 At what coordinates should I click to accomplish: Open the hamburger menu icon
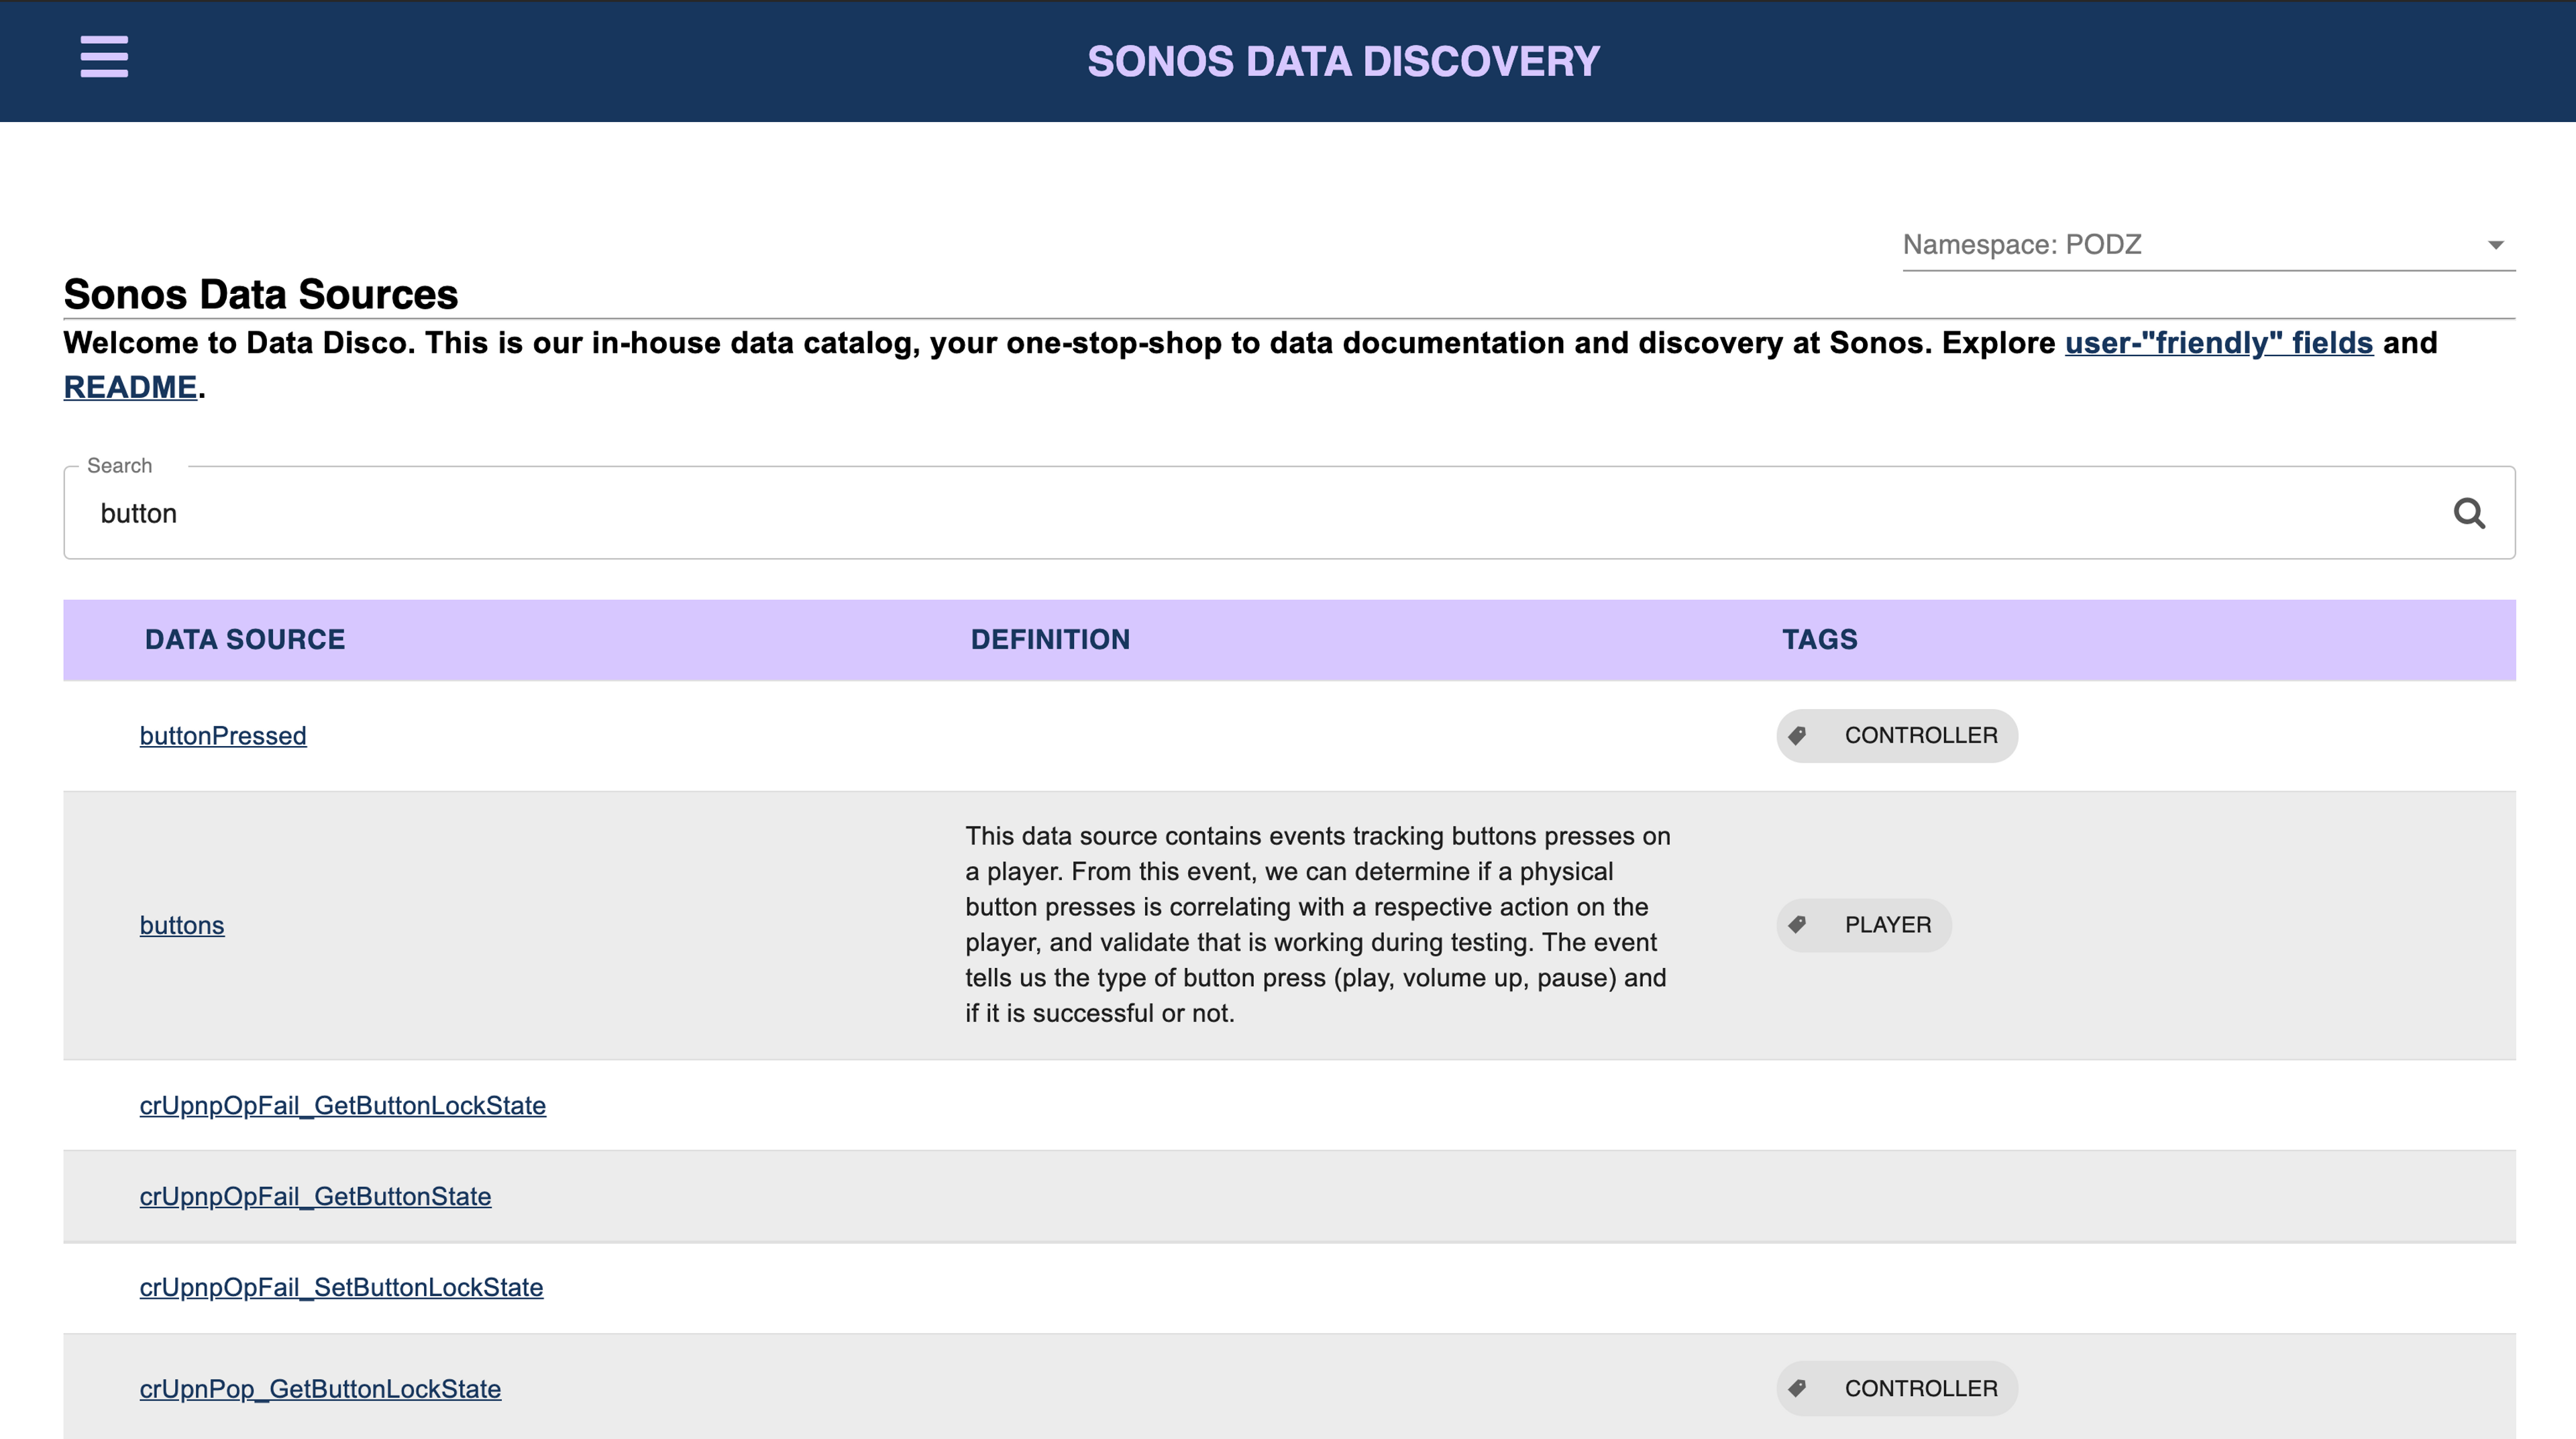point(104,57)
